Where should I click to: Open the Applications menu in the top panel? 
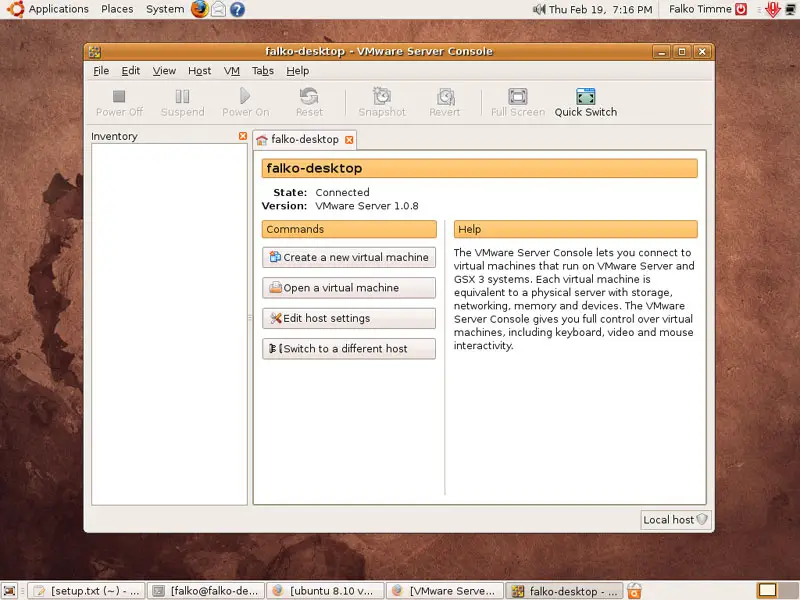(x=58, y=9)
